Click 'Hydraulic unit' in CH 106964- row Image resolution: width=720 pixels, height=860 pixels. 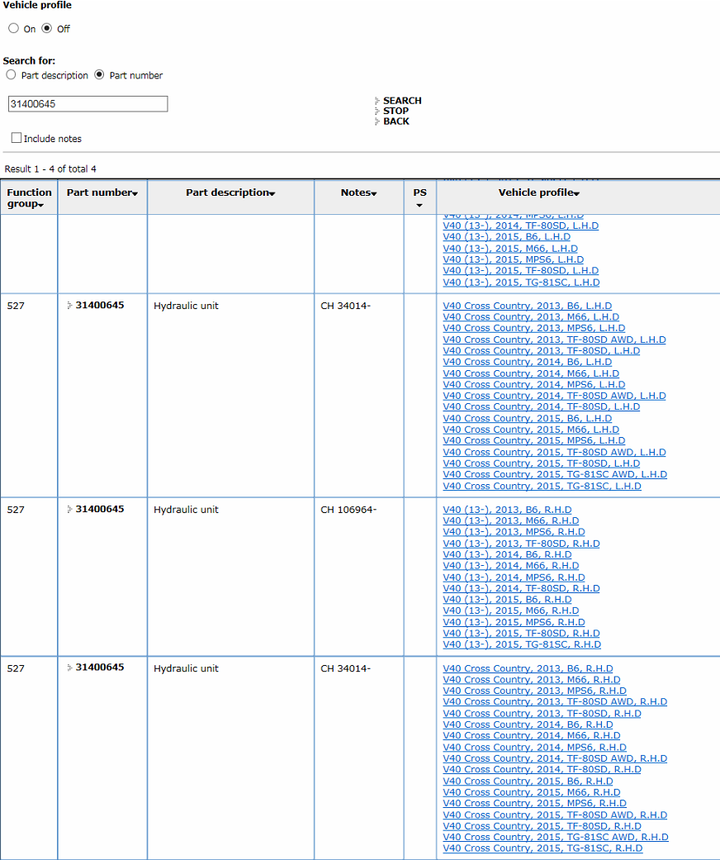[186, 510]
